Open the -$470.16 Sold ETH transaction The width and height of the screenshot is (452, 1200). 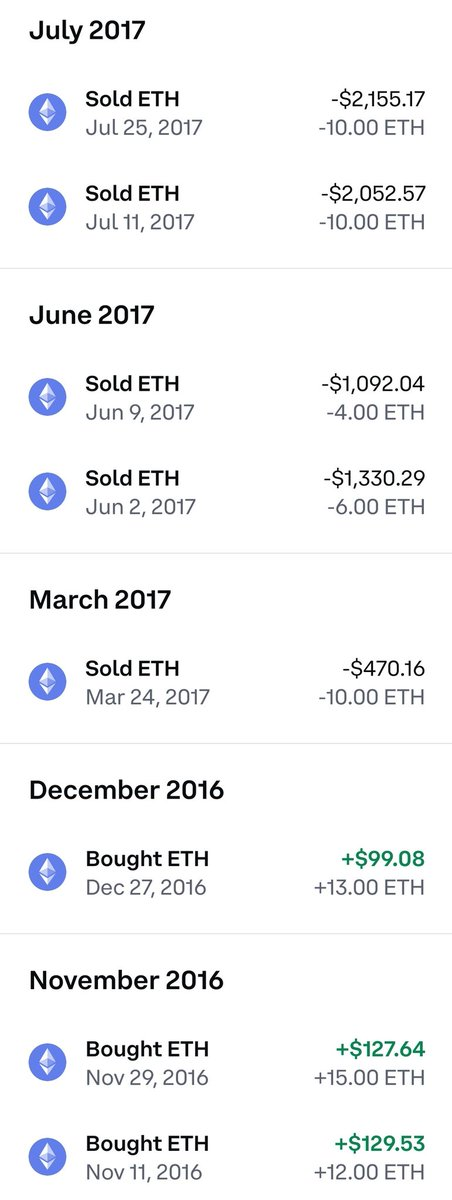(x=226, y=683)
